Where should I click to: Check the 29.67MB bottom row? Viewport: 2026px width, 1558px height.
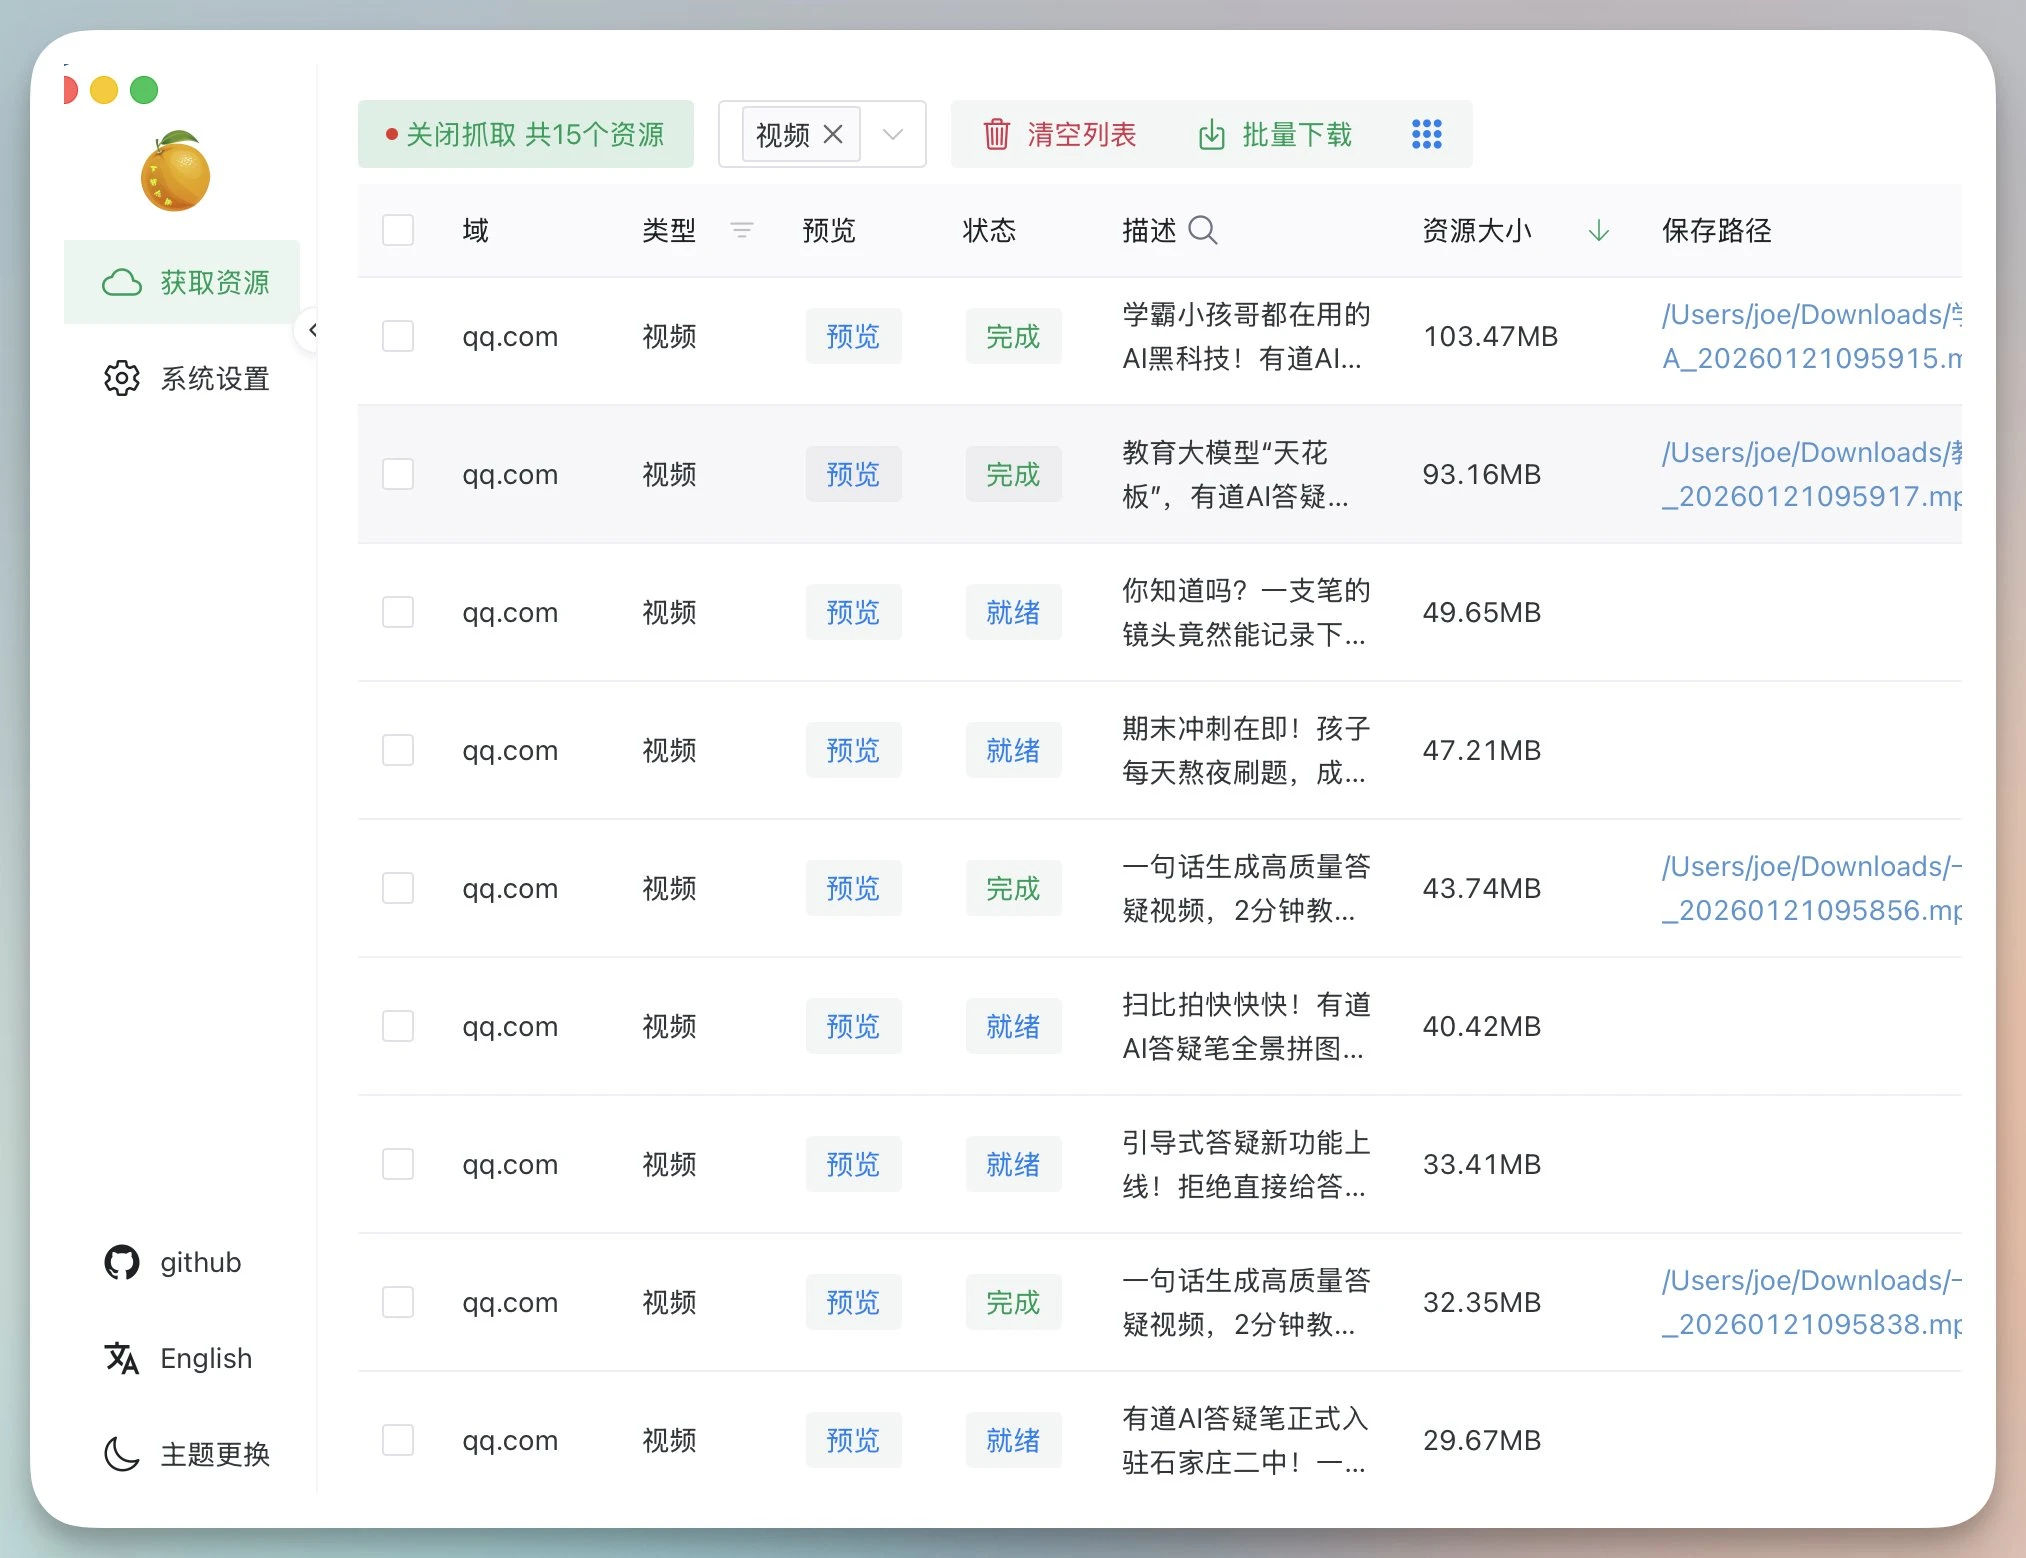pyautogui.click(x=398, y=1440)
